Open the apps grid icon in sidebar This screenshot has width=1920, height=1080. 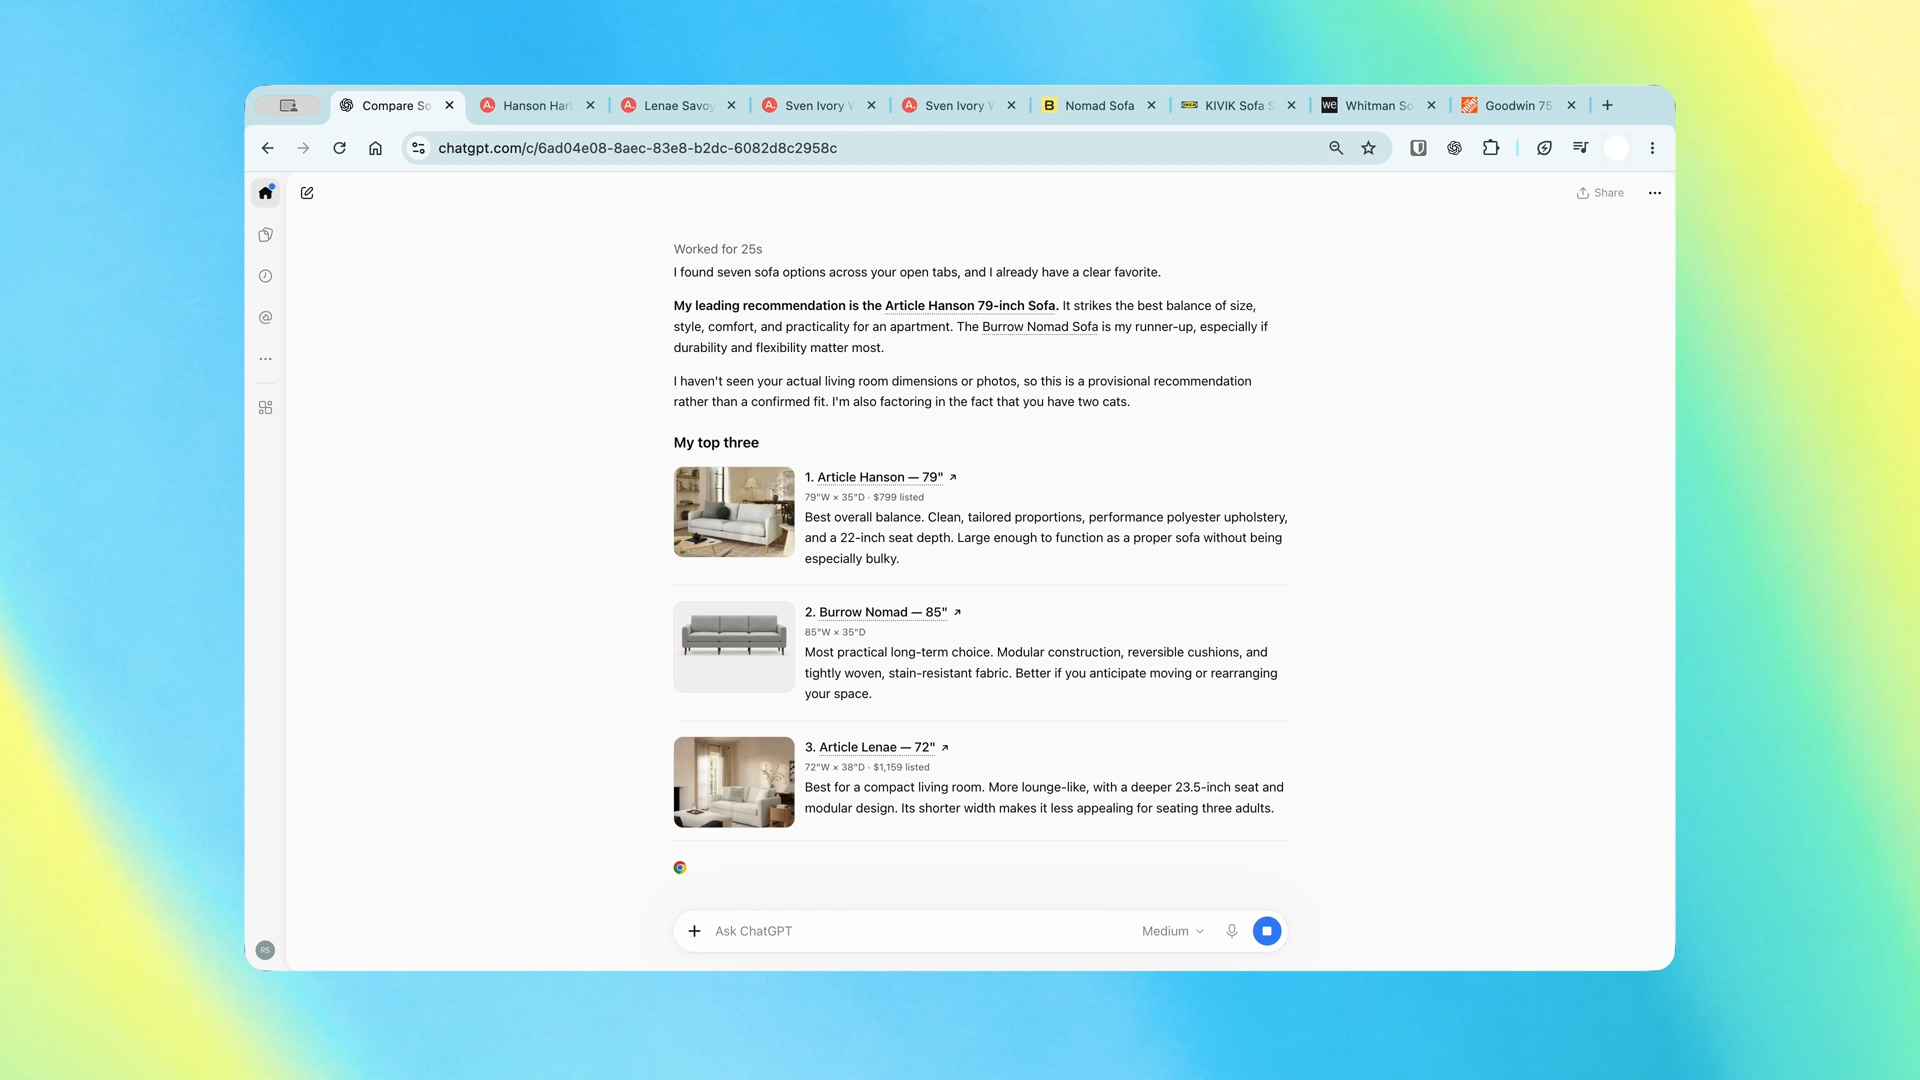[x=265, y=408]
